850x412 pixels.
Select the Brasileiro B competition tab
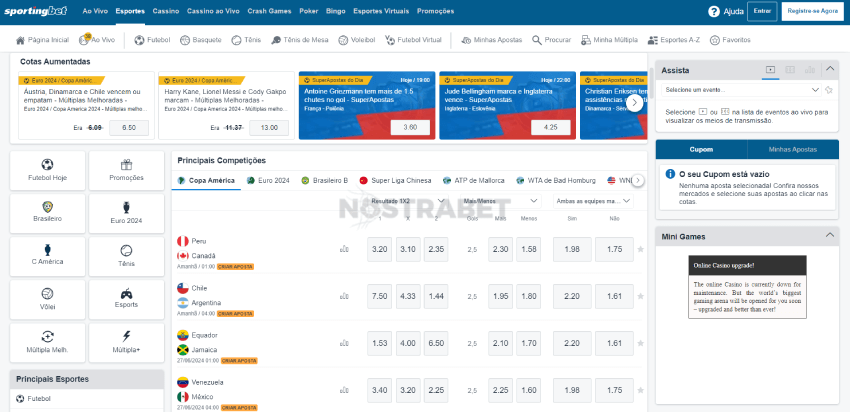[x=324, y=181]
